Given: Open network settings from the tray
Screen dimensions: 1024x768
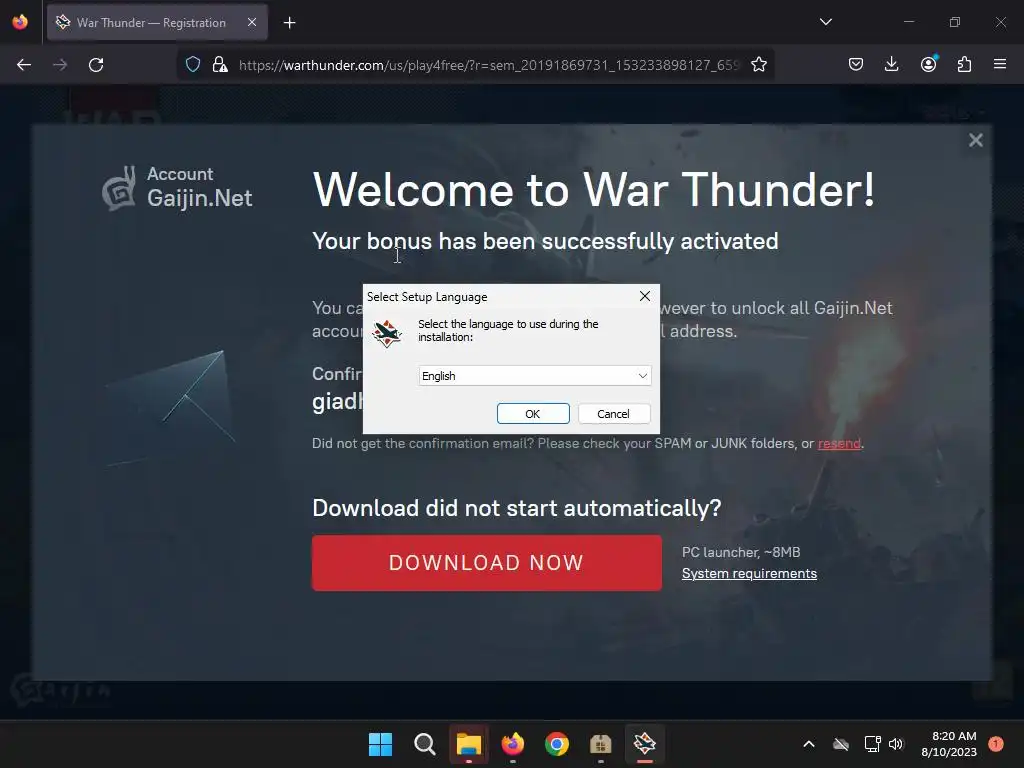Looking at the screenshot, I should coord(872,744).
